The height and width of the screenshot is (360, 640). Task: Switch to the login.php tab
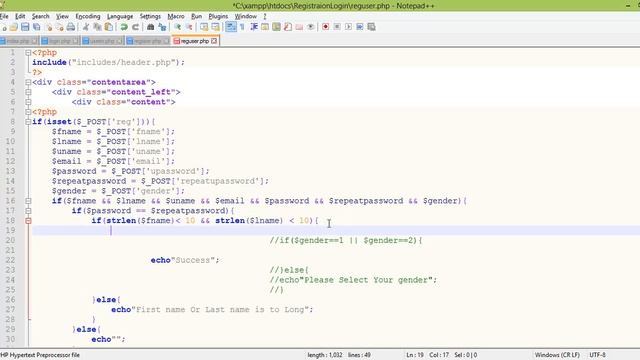60,41
